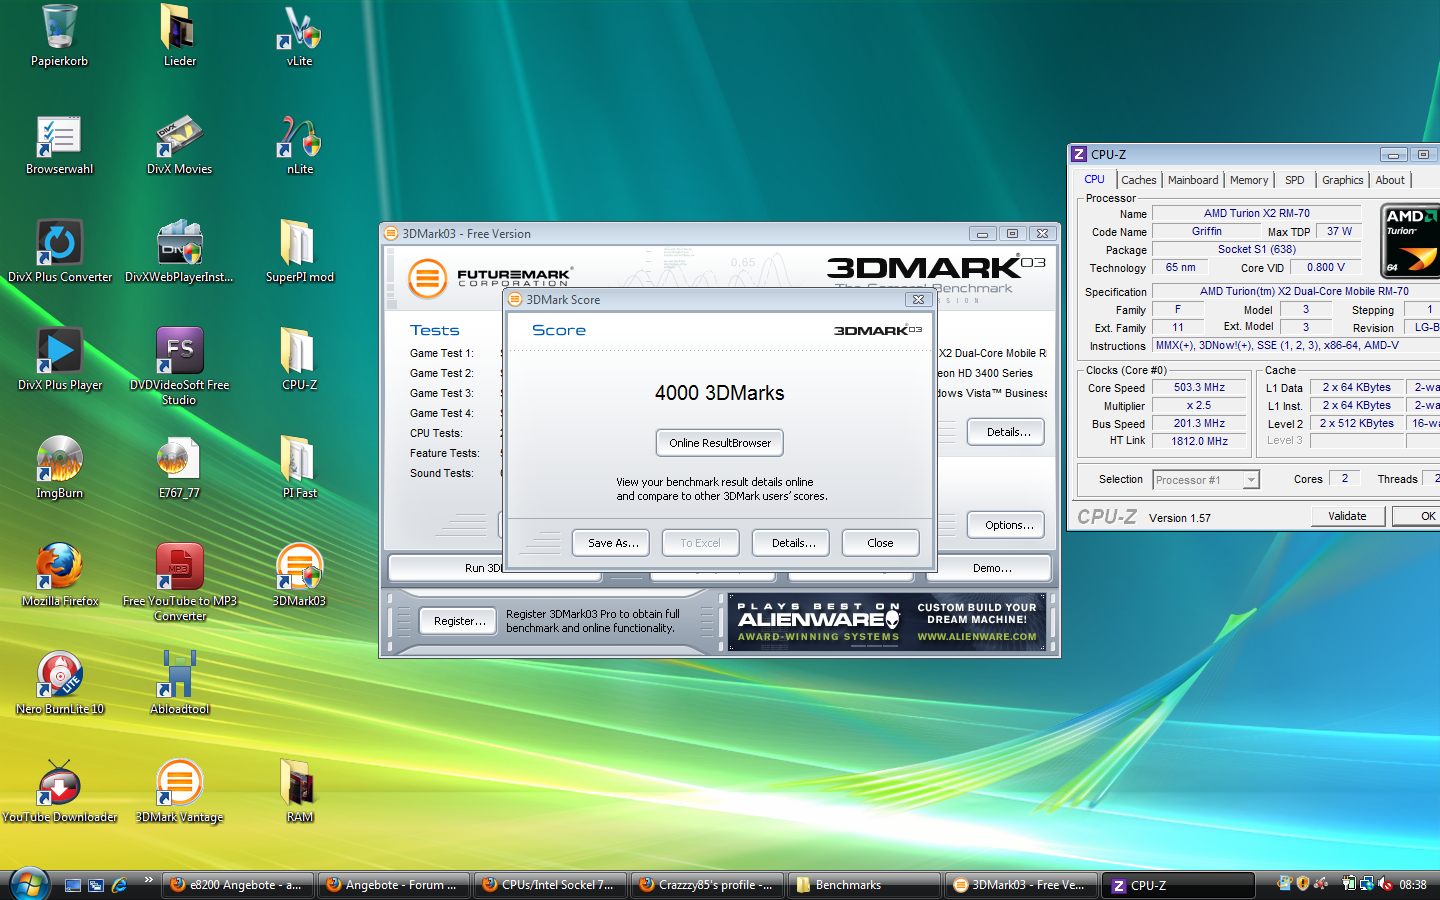Viewport: 1440px width, 900px height.
Task: Open Internet Explorer from quick launch
Action: 119,885
